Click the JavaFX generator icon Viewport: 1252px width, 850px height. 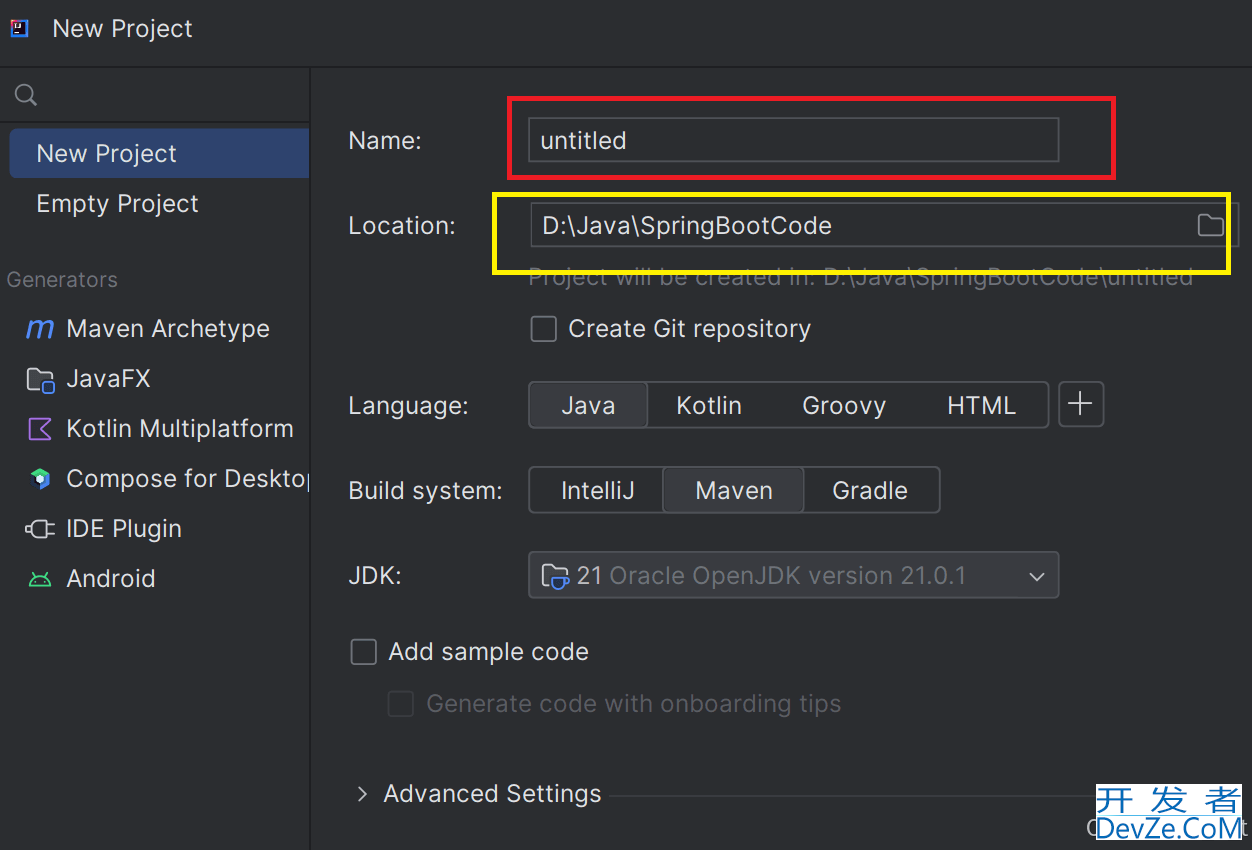click(40, 379)
